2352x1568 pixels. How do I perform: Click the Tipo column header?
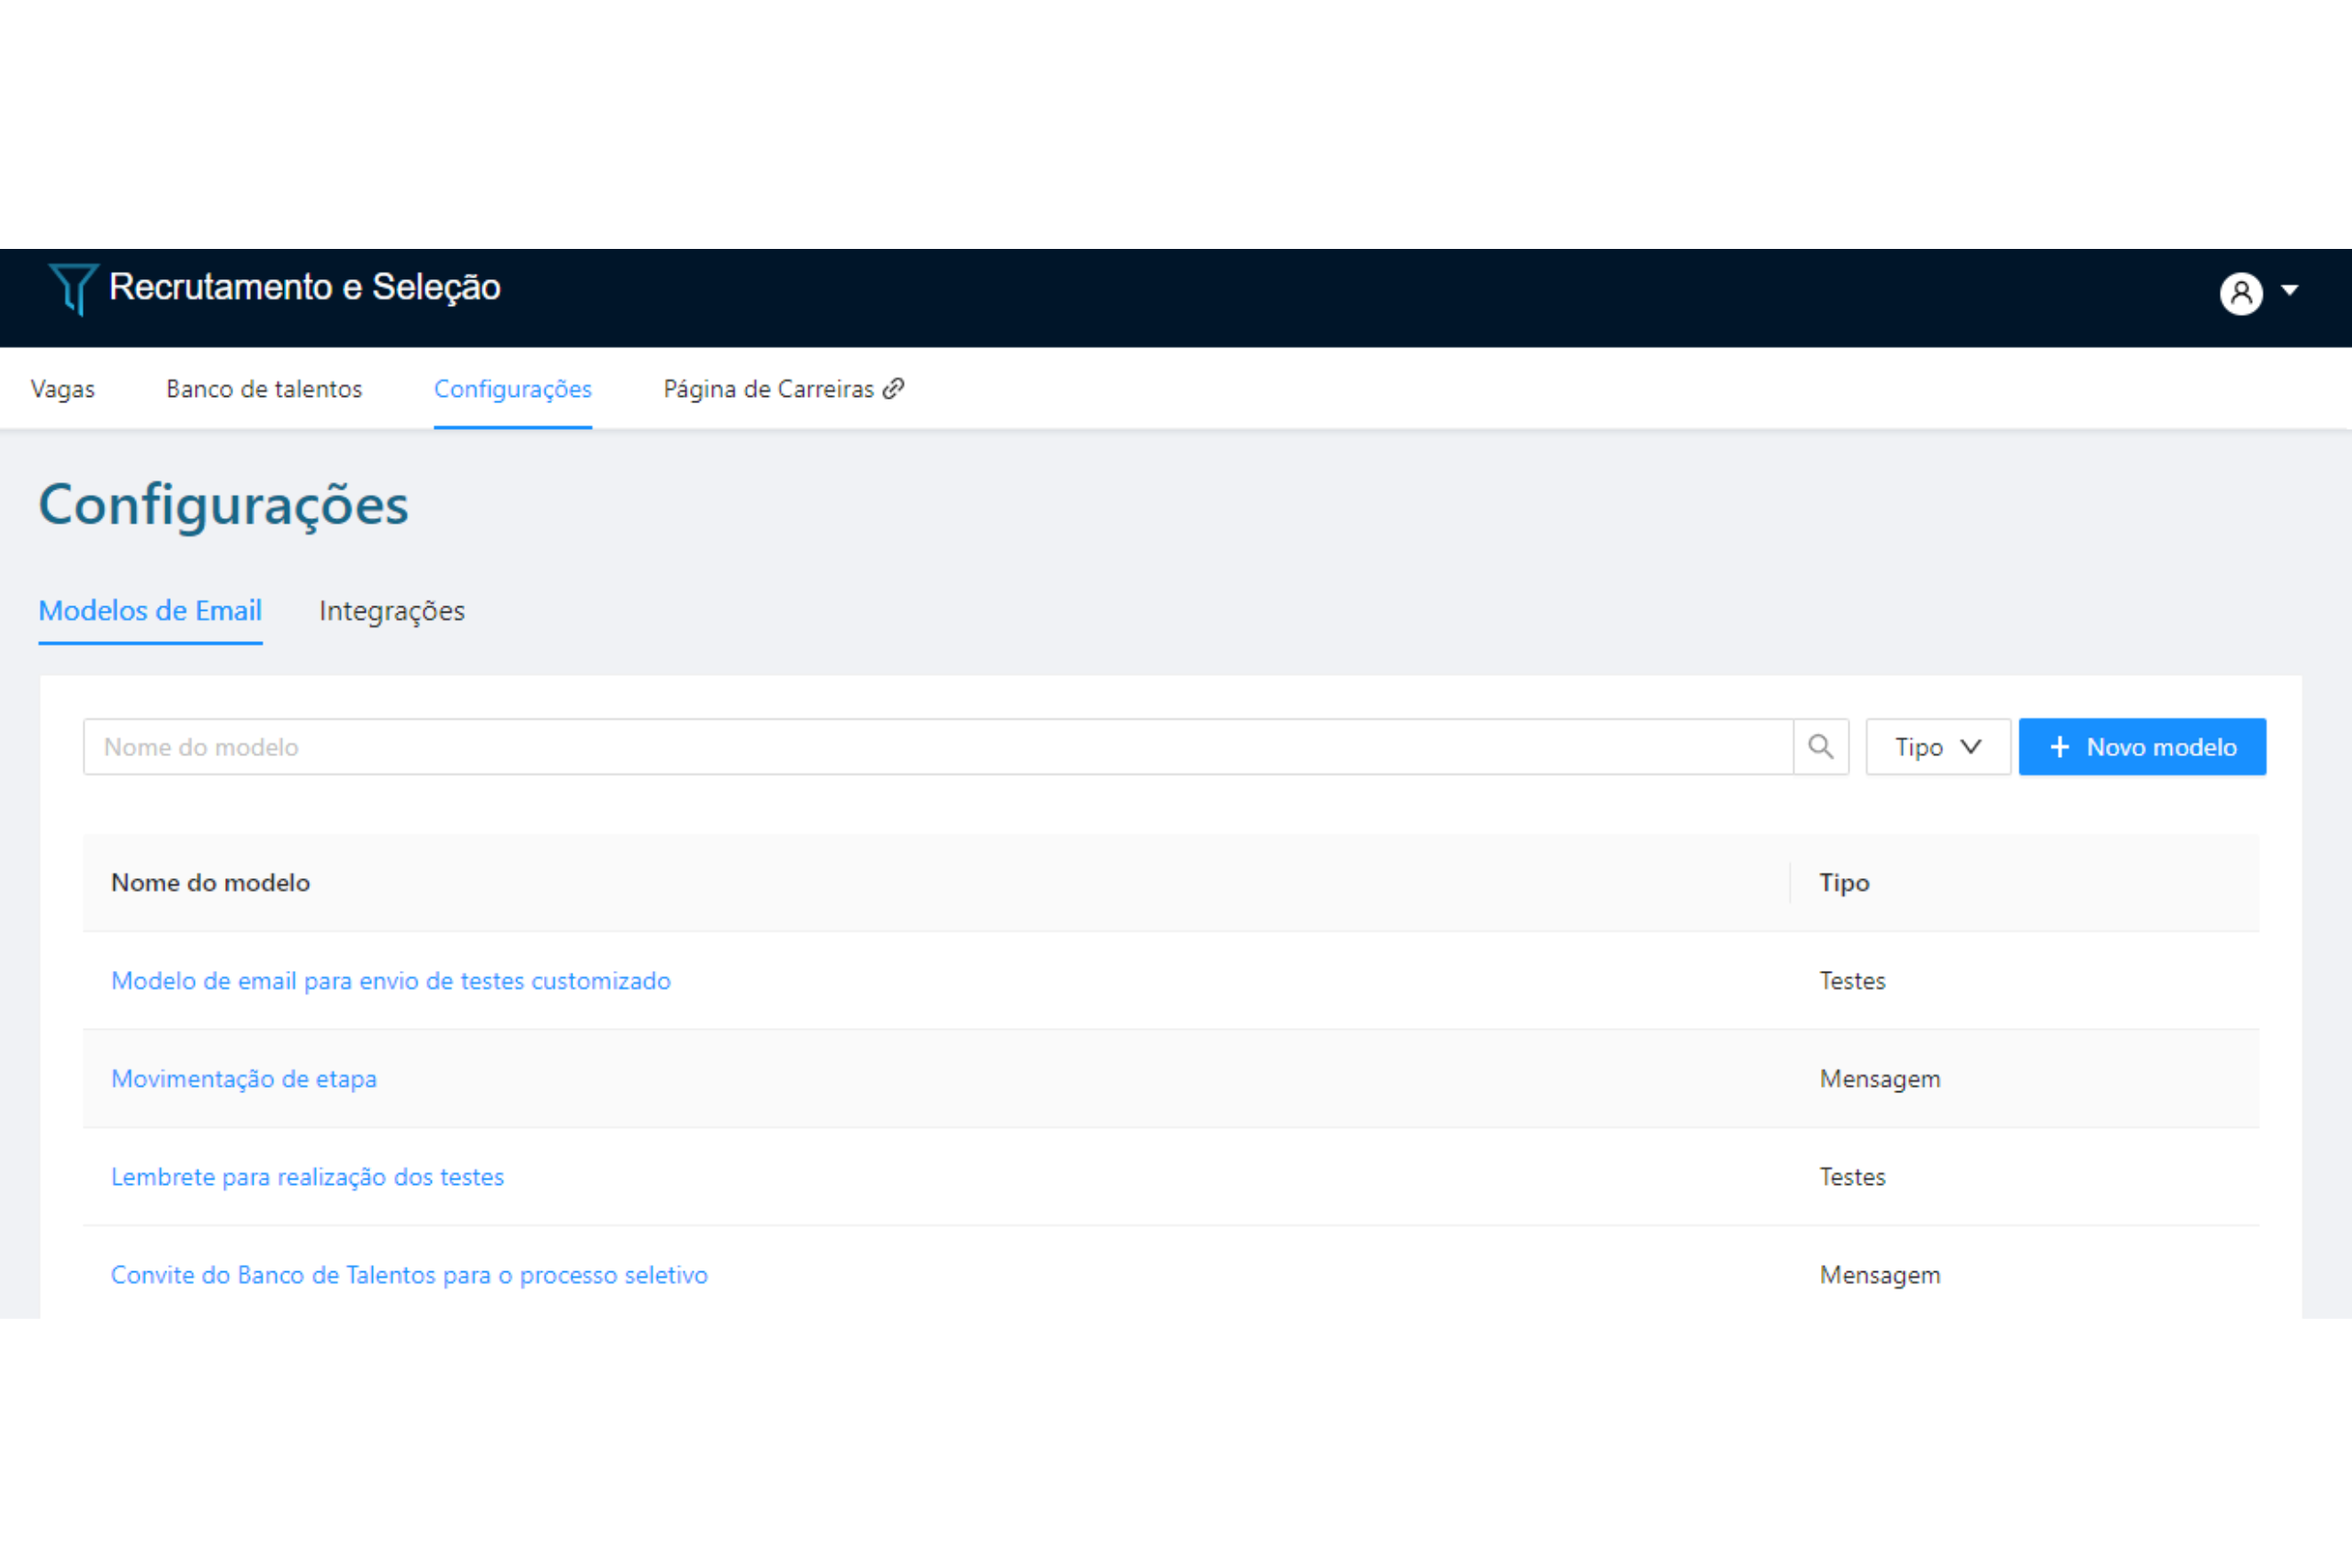coord(1843,883)
